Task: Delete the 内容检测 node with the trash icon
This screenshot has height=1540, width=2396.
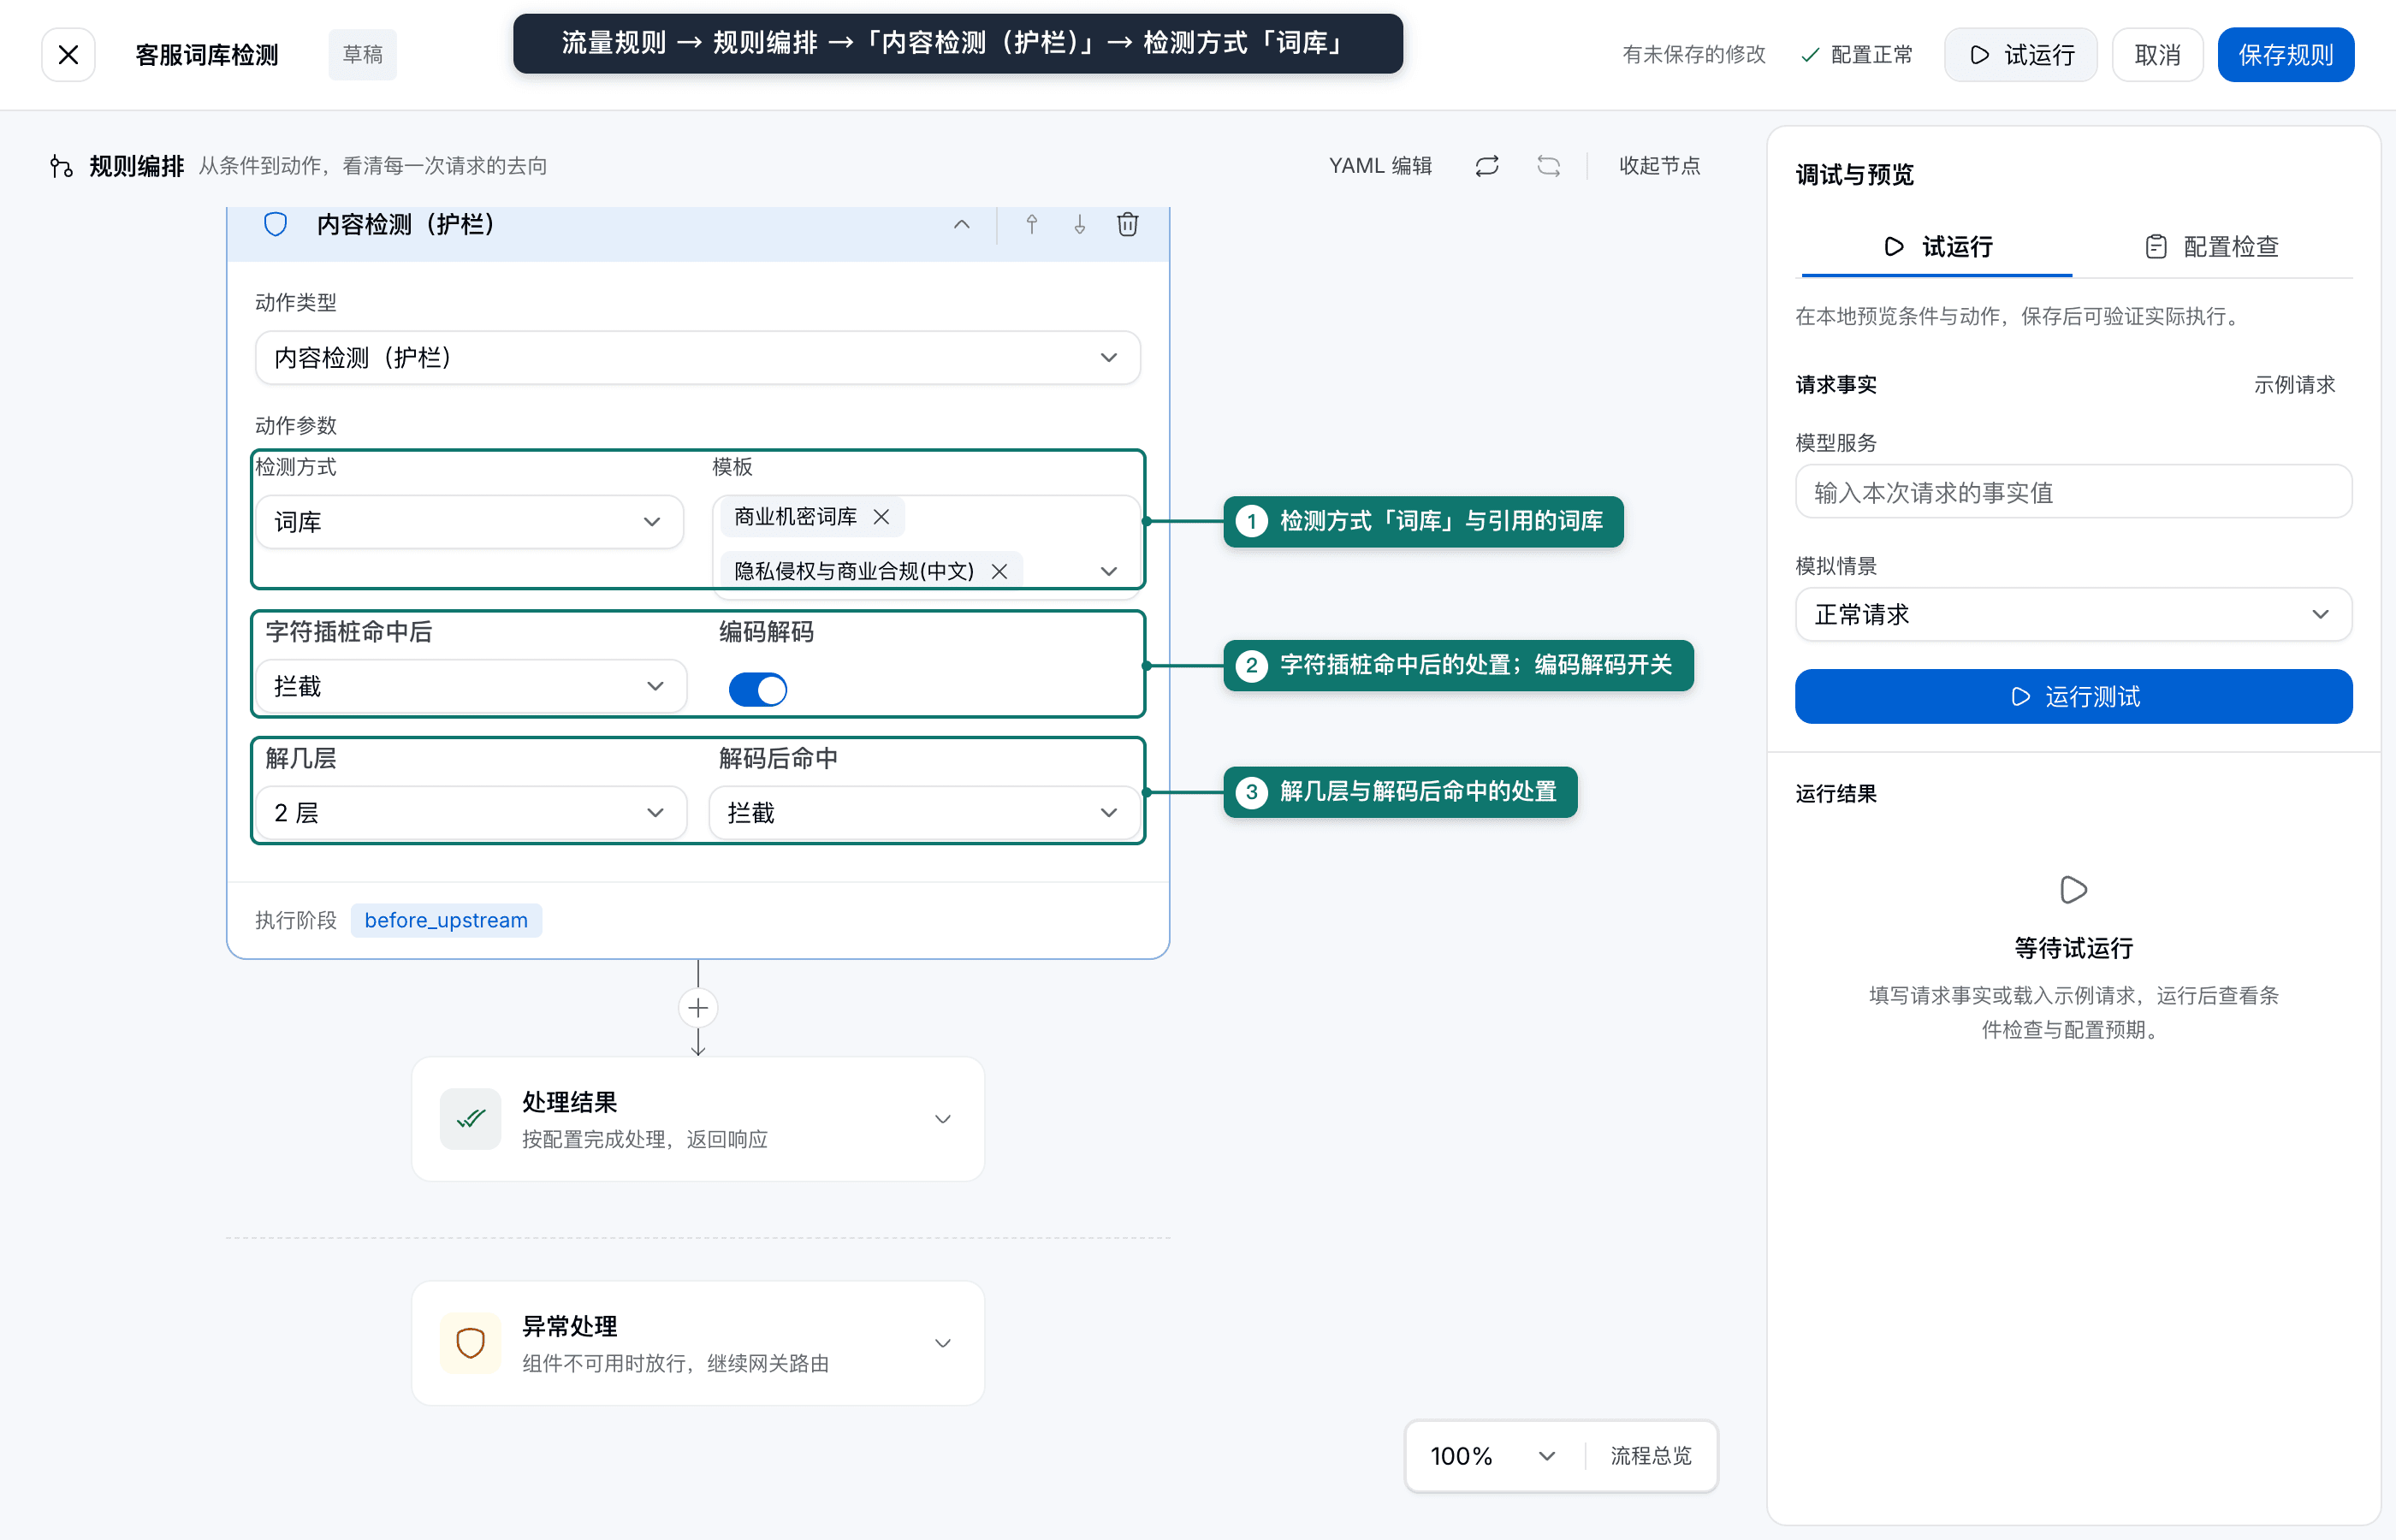Action: 1127,224
